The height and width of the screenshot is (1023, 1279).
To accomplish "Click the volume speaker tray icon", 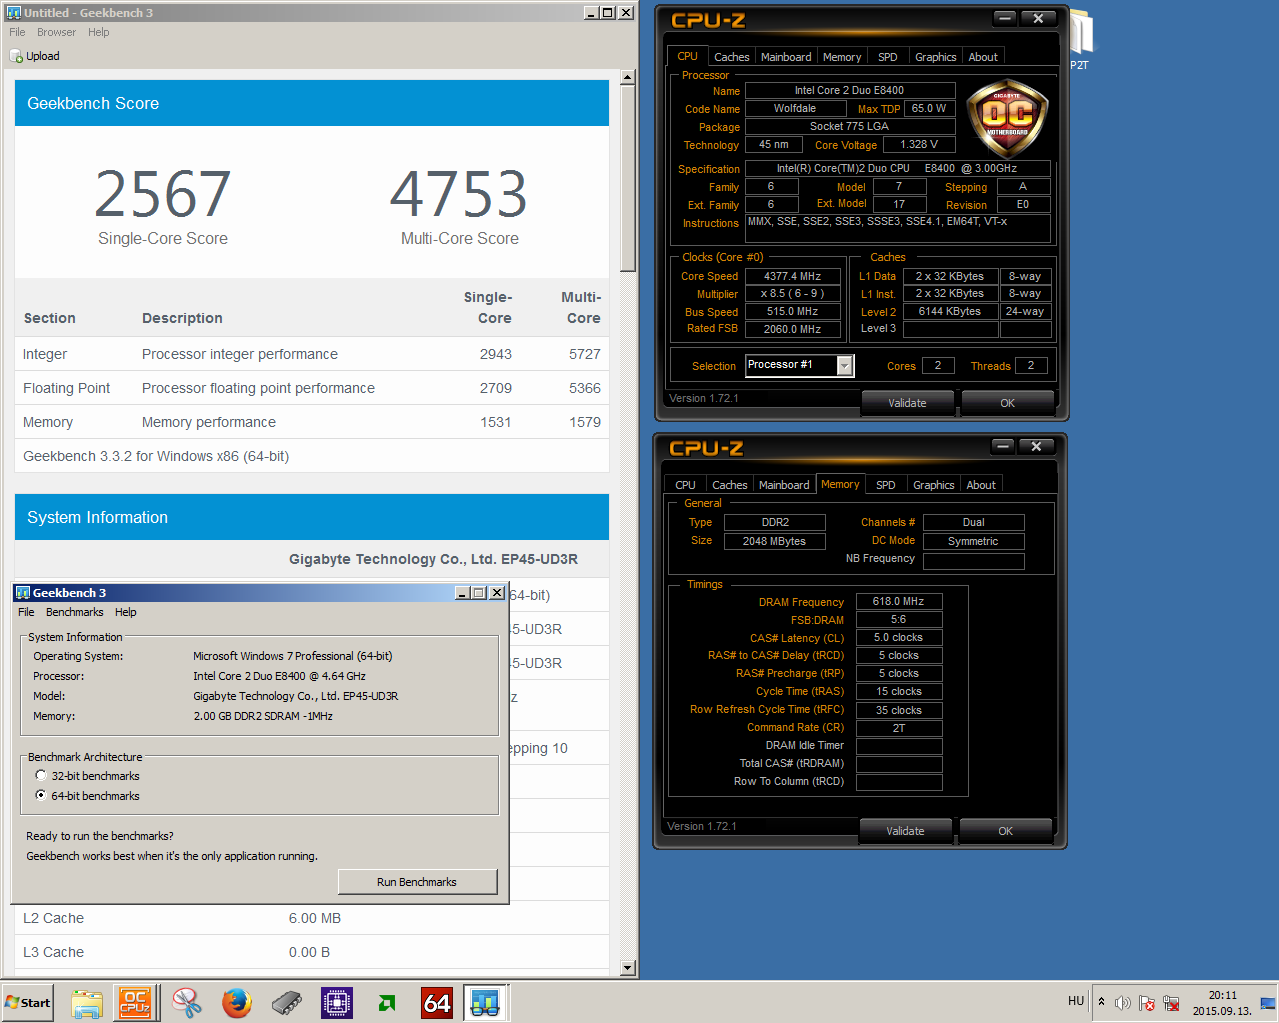I will [1123, 1003].
